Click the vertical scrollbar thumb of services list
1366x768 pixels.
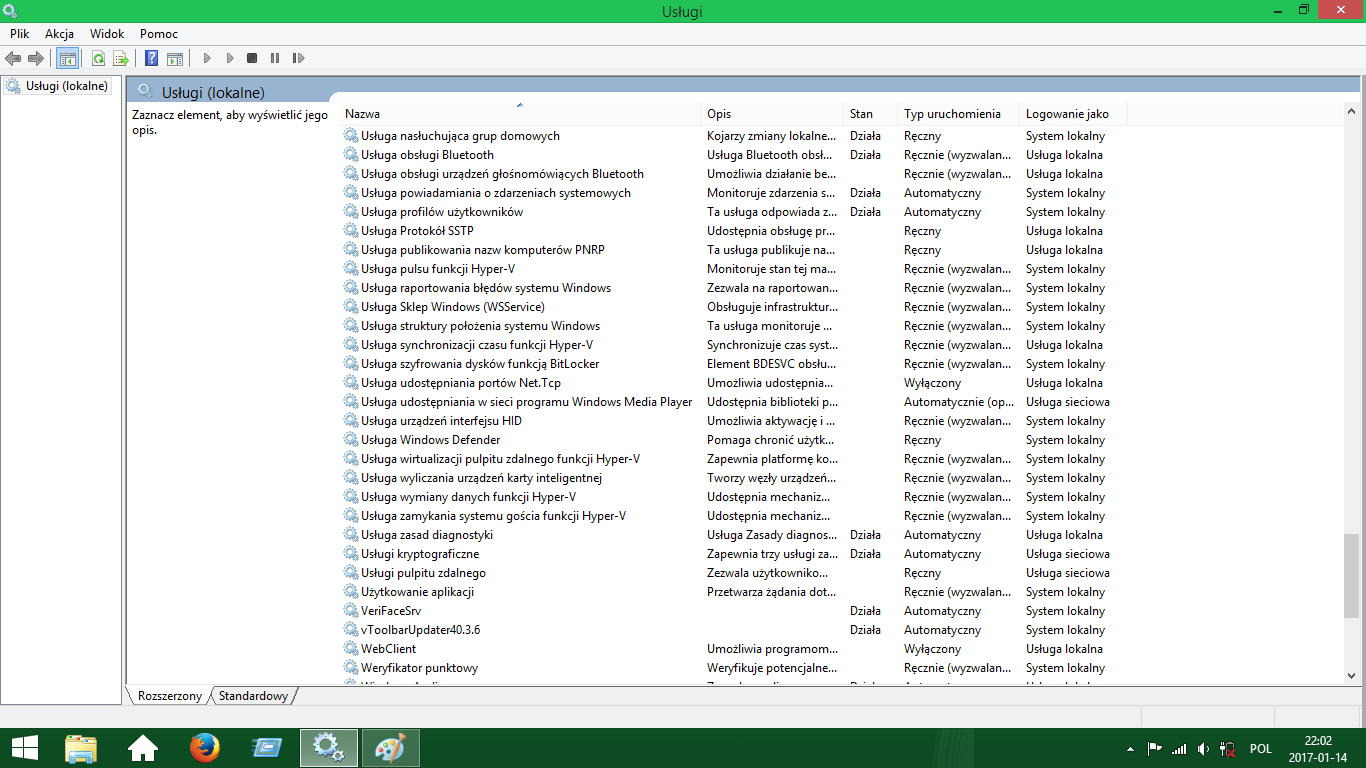[x=1352, y=575]
